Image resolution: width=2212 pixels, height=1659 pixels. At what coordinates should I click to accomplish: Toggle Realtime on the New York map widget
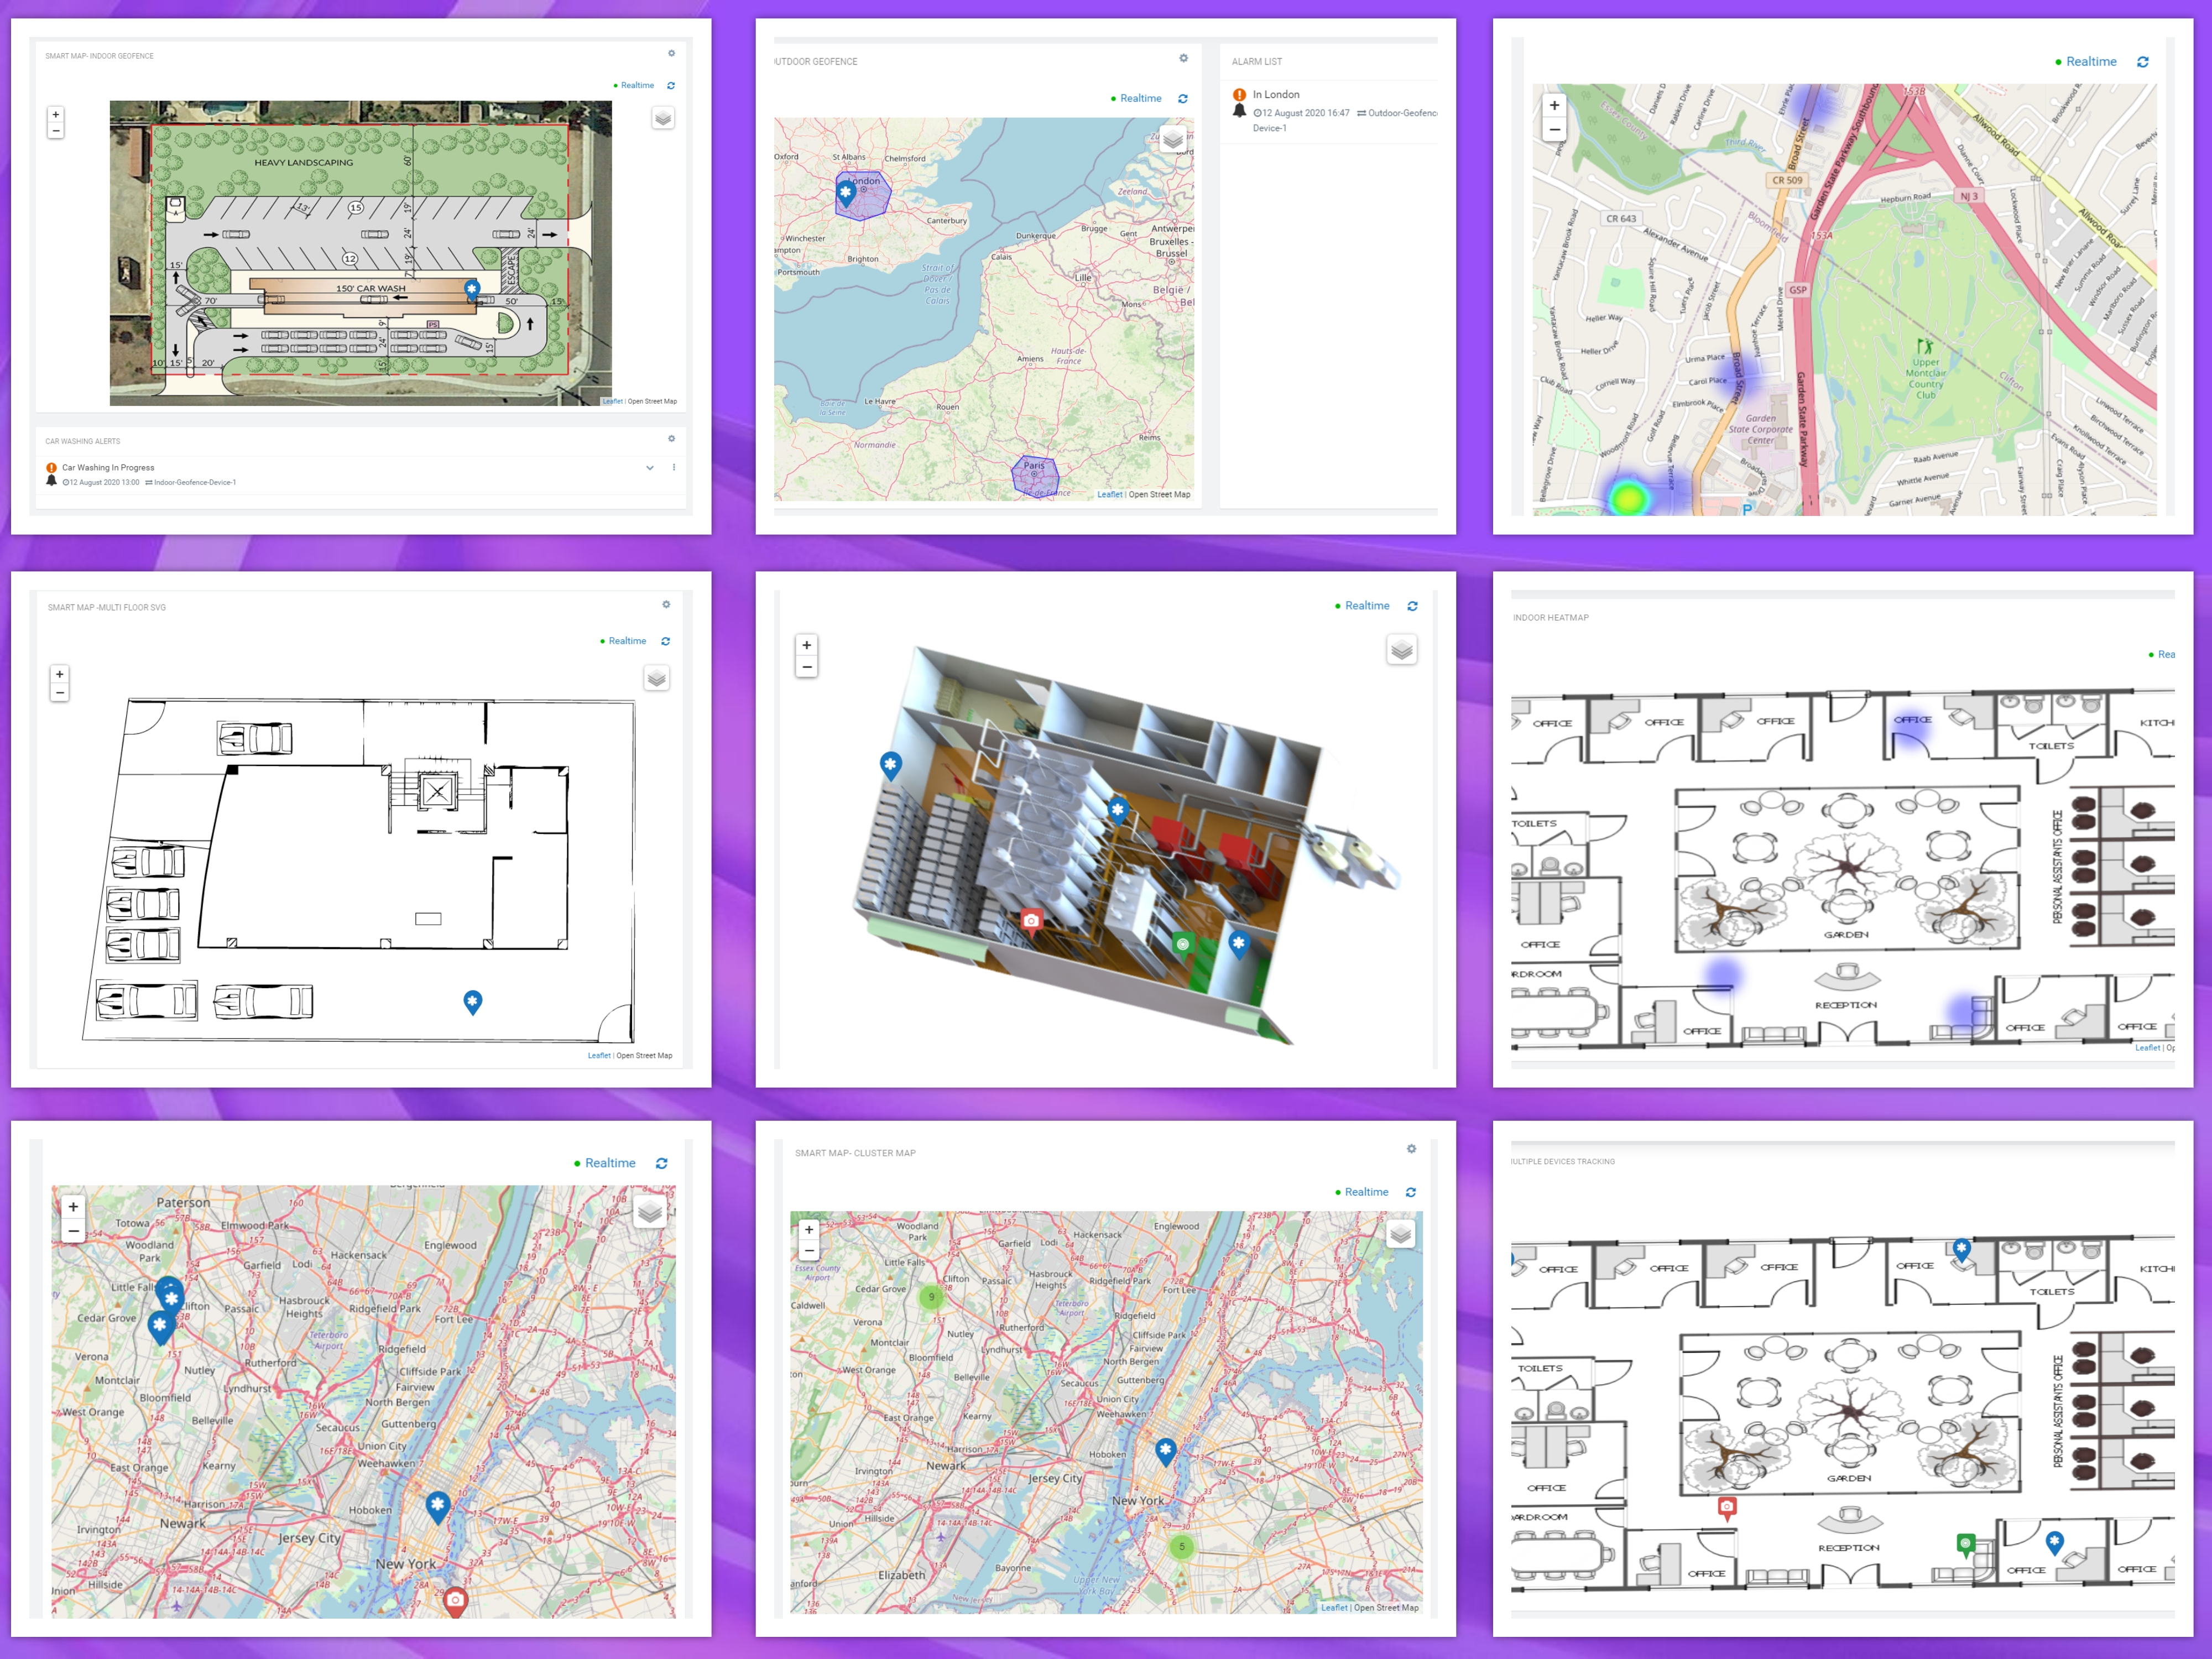tap(605, 1164)
